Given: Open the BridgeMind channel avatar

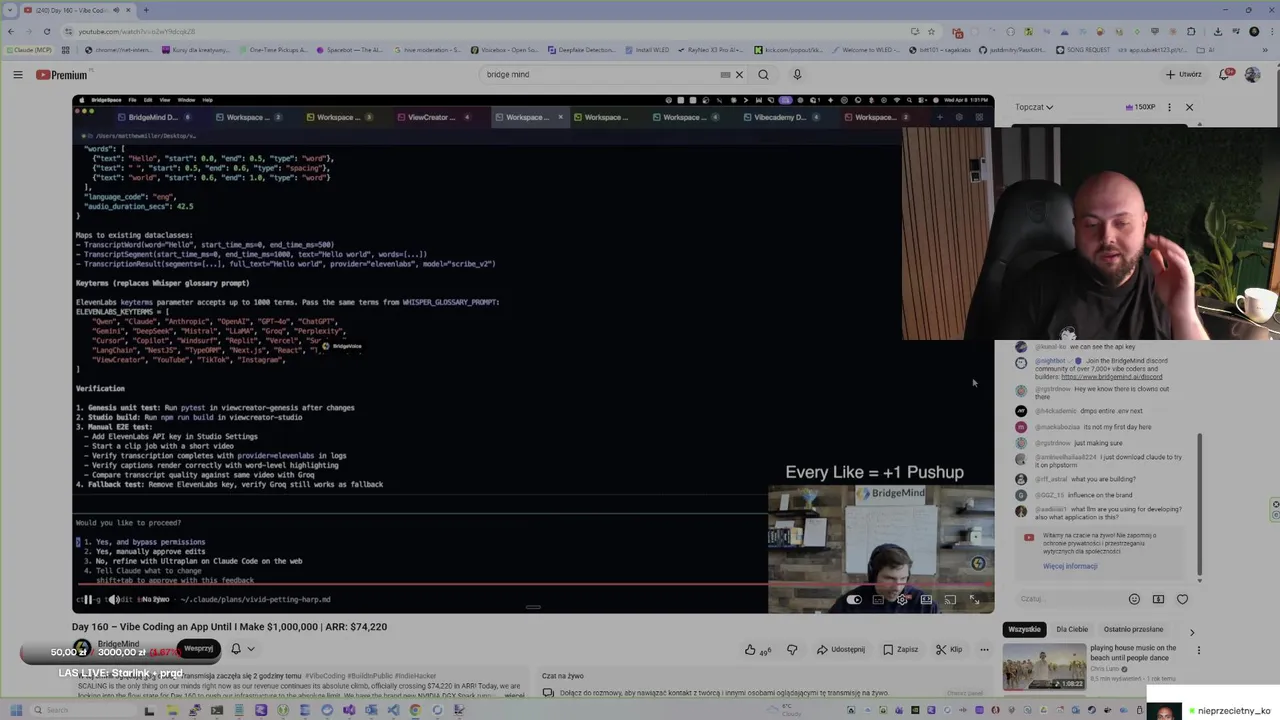Looking at the screenshot, I should 83,649.
